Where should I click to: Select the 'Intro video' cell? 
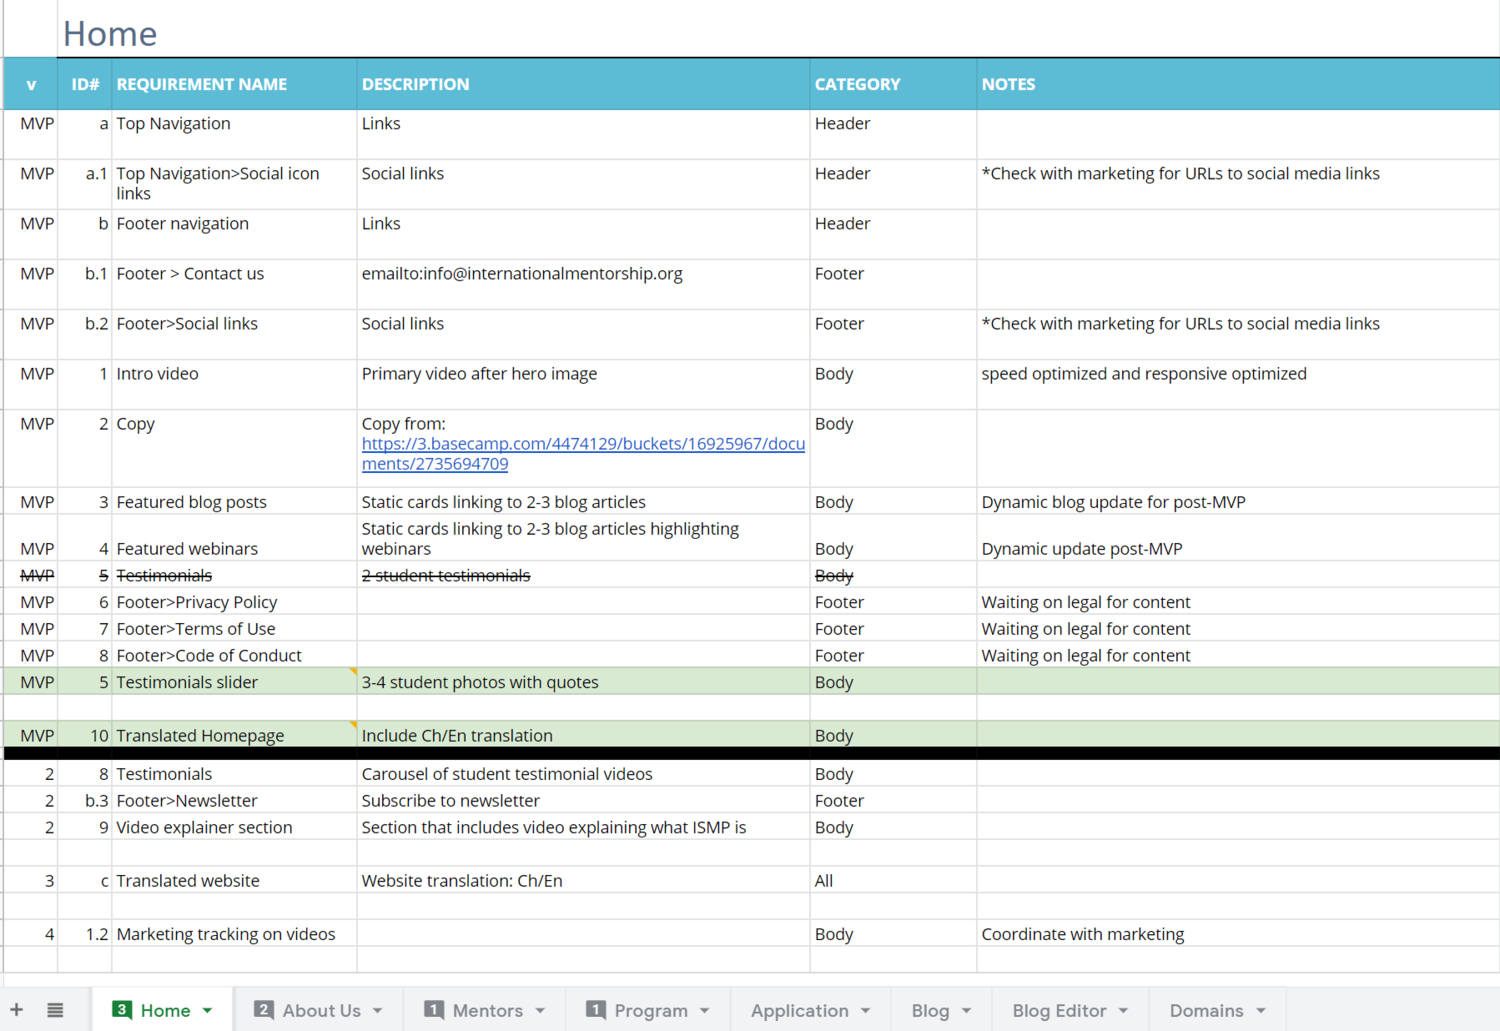(x=234, y=384)
